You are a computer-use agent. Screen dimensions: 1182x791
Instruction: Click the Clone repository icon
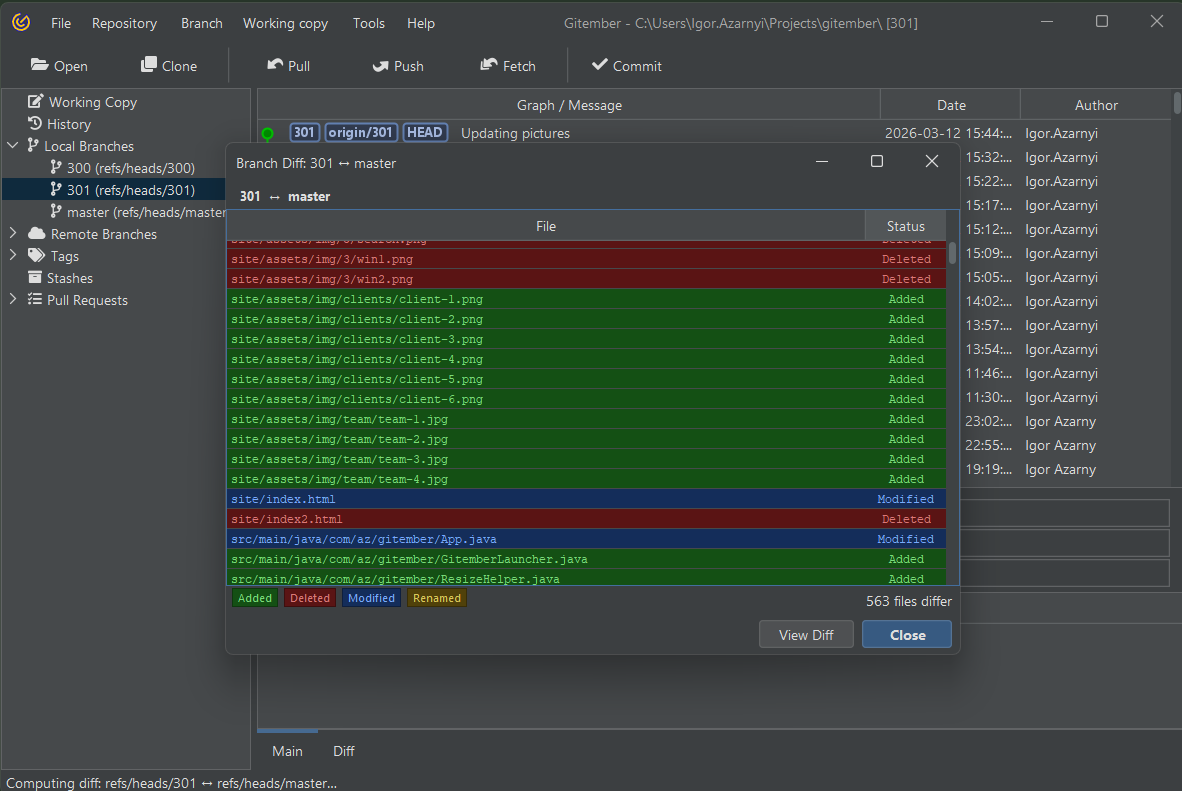[x=149, y=65]
